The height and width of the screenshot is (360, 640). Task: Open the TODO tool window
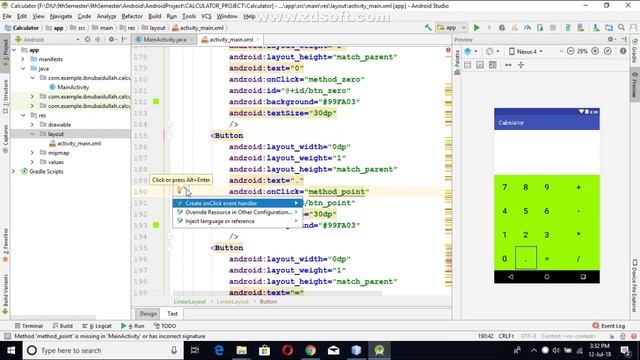click(x=165, y=326)
